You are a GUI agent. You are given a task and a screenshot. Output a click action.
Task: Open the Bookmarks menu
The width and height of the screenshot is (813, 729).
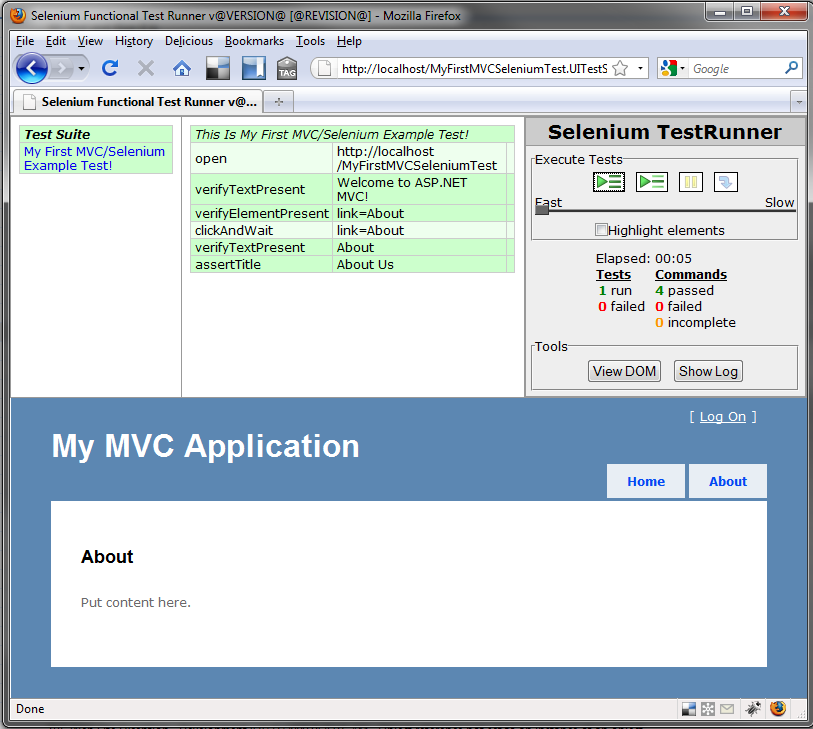[254, 41]
